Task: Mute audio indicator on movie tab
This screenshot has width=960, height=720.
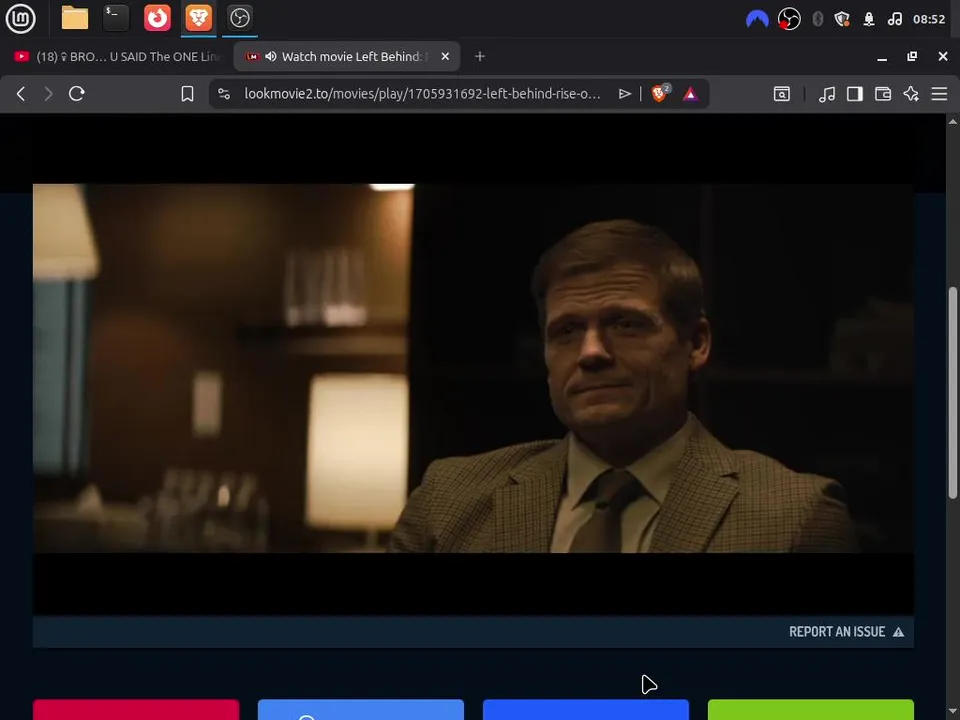Action: pyautogui.click(x=271, y=56)
